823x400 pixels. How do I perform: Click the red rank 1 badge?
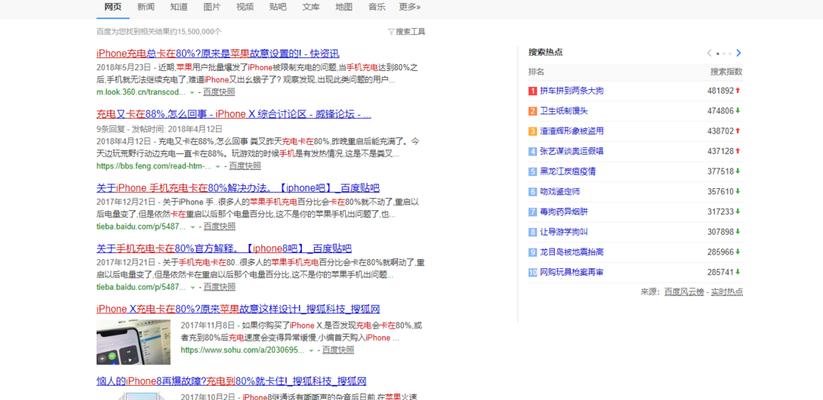(533, 91)
